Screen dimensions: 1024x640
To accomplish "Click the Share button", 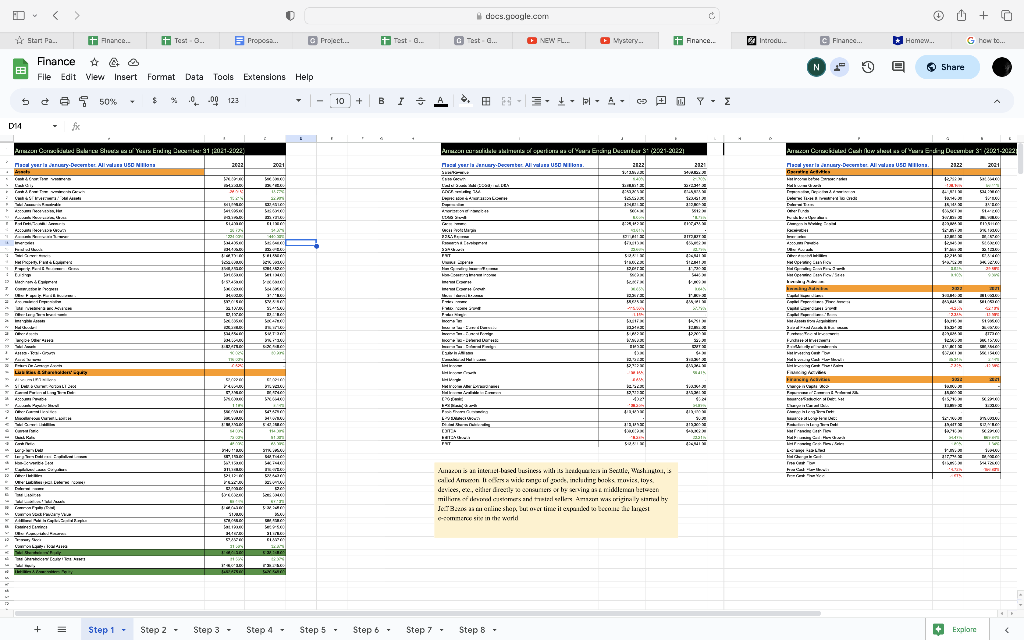I will 946,66.
